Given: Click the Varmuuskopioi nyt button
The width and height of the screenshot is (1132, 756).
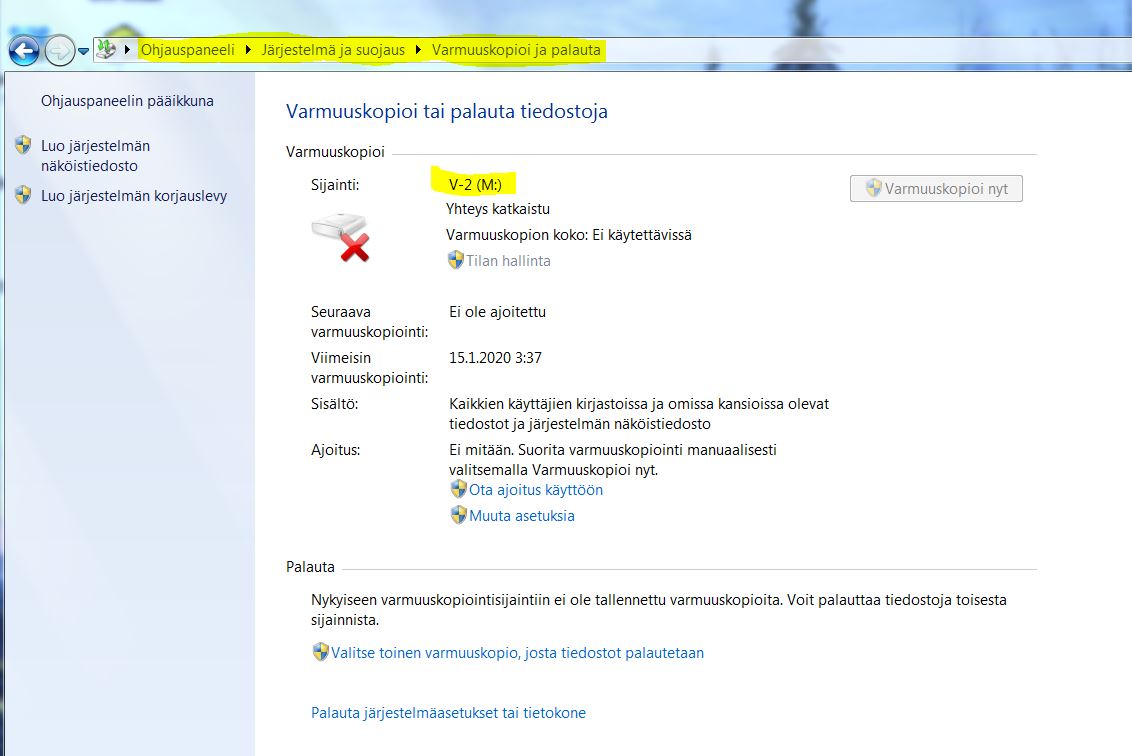Looking at the screenshot, I should point(936,188).
